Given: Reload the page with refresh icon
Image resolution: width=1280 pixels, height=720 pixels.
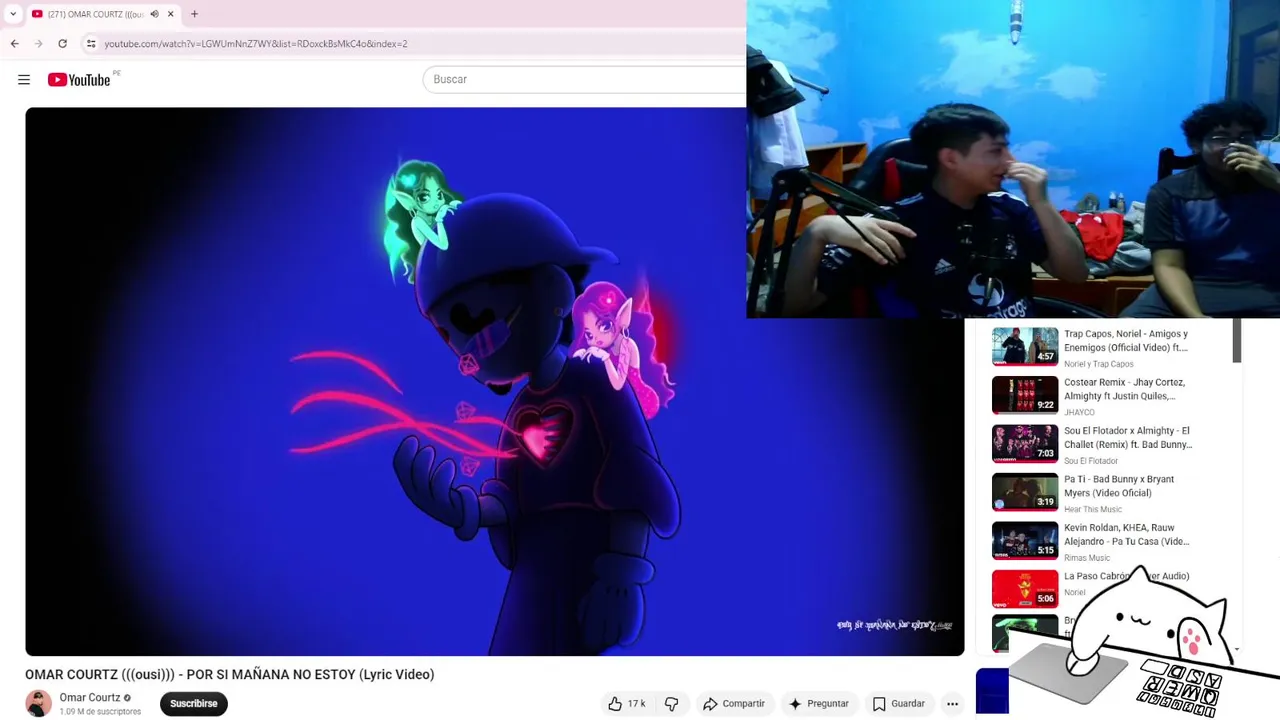Looking at the screenshot, I should 62,44.
